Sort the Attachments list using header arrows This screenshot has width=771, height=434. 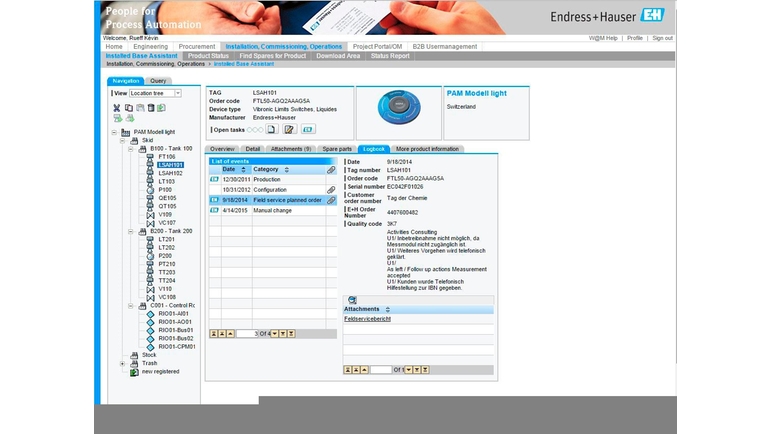pos(387,310)
